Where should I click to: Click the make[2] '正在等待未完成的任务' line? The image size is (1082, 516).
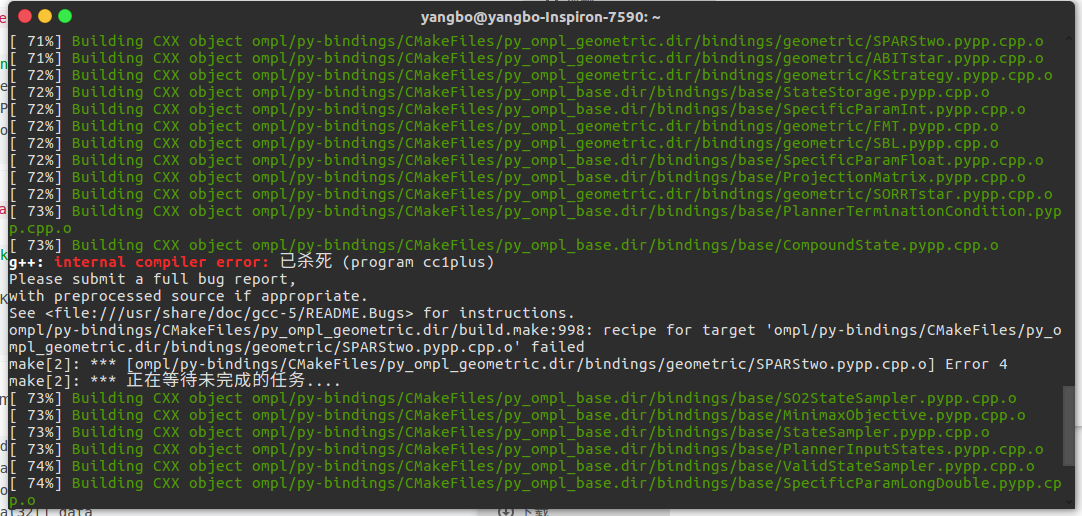175,381
